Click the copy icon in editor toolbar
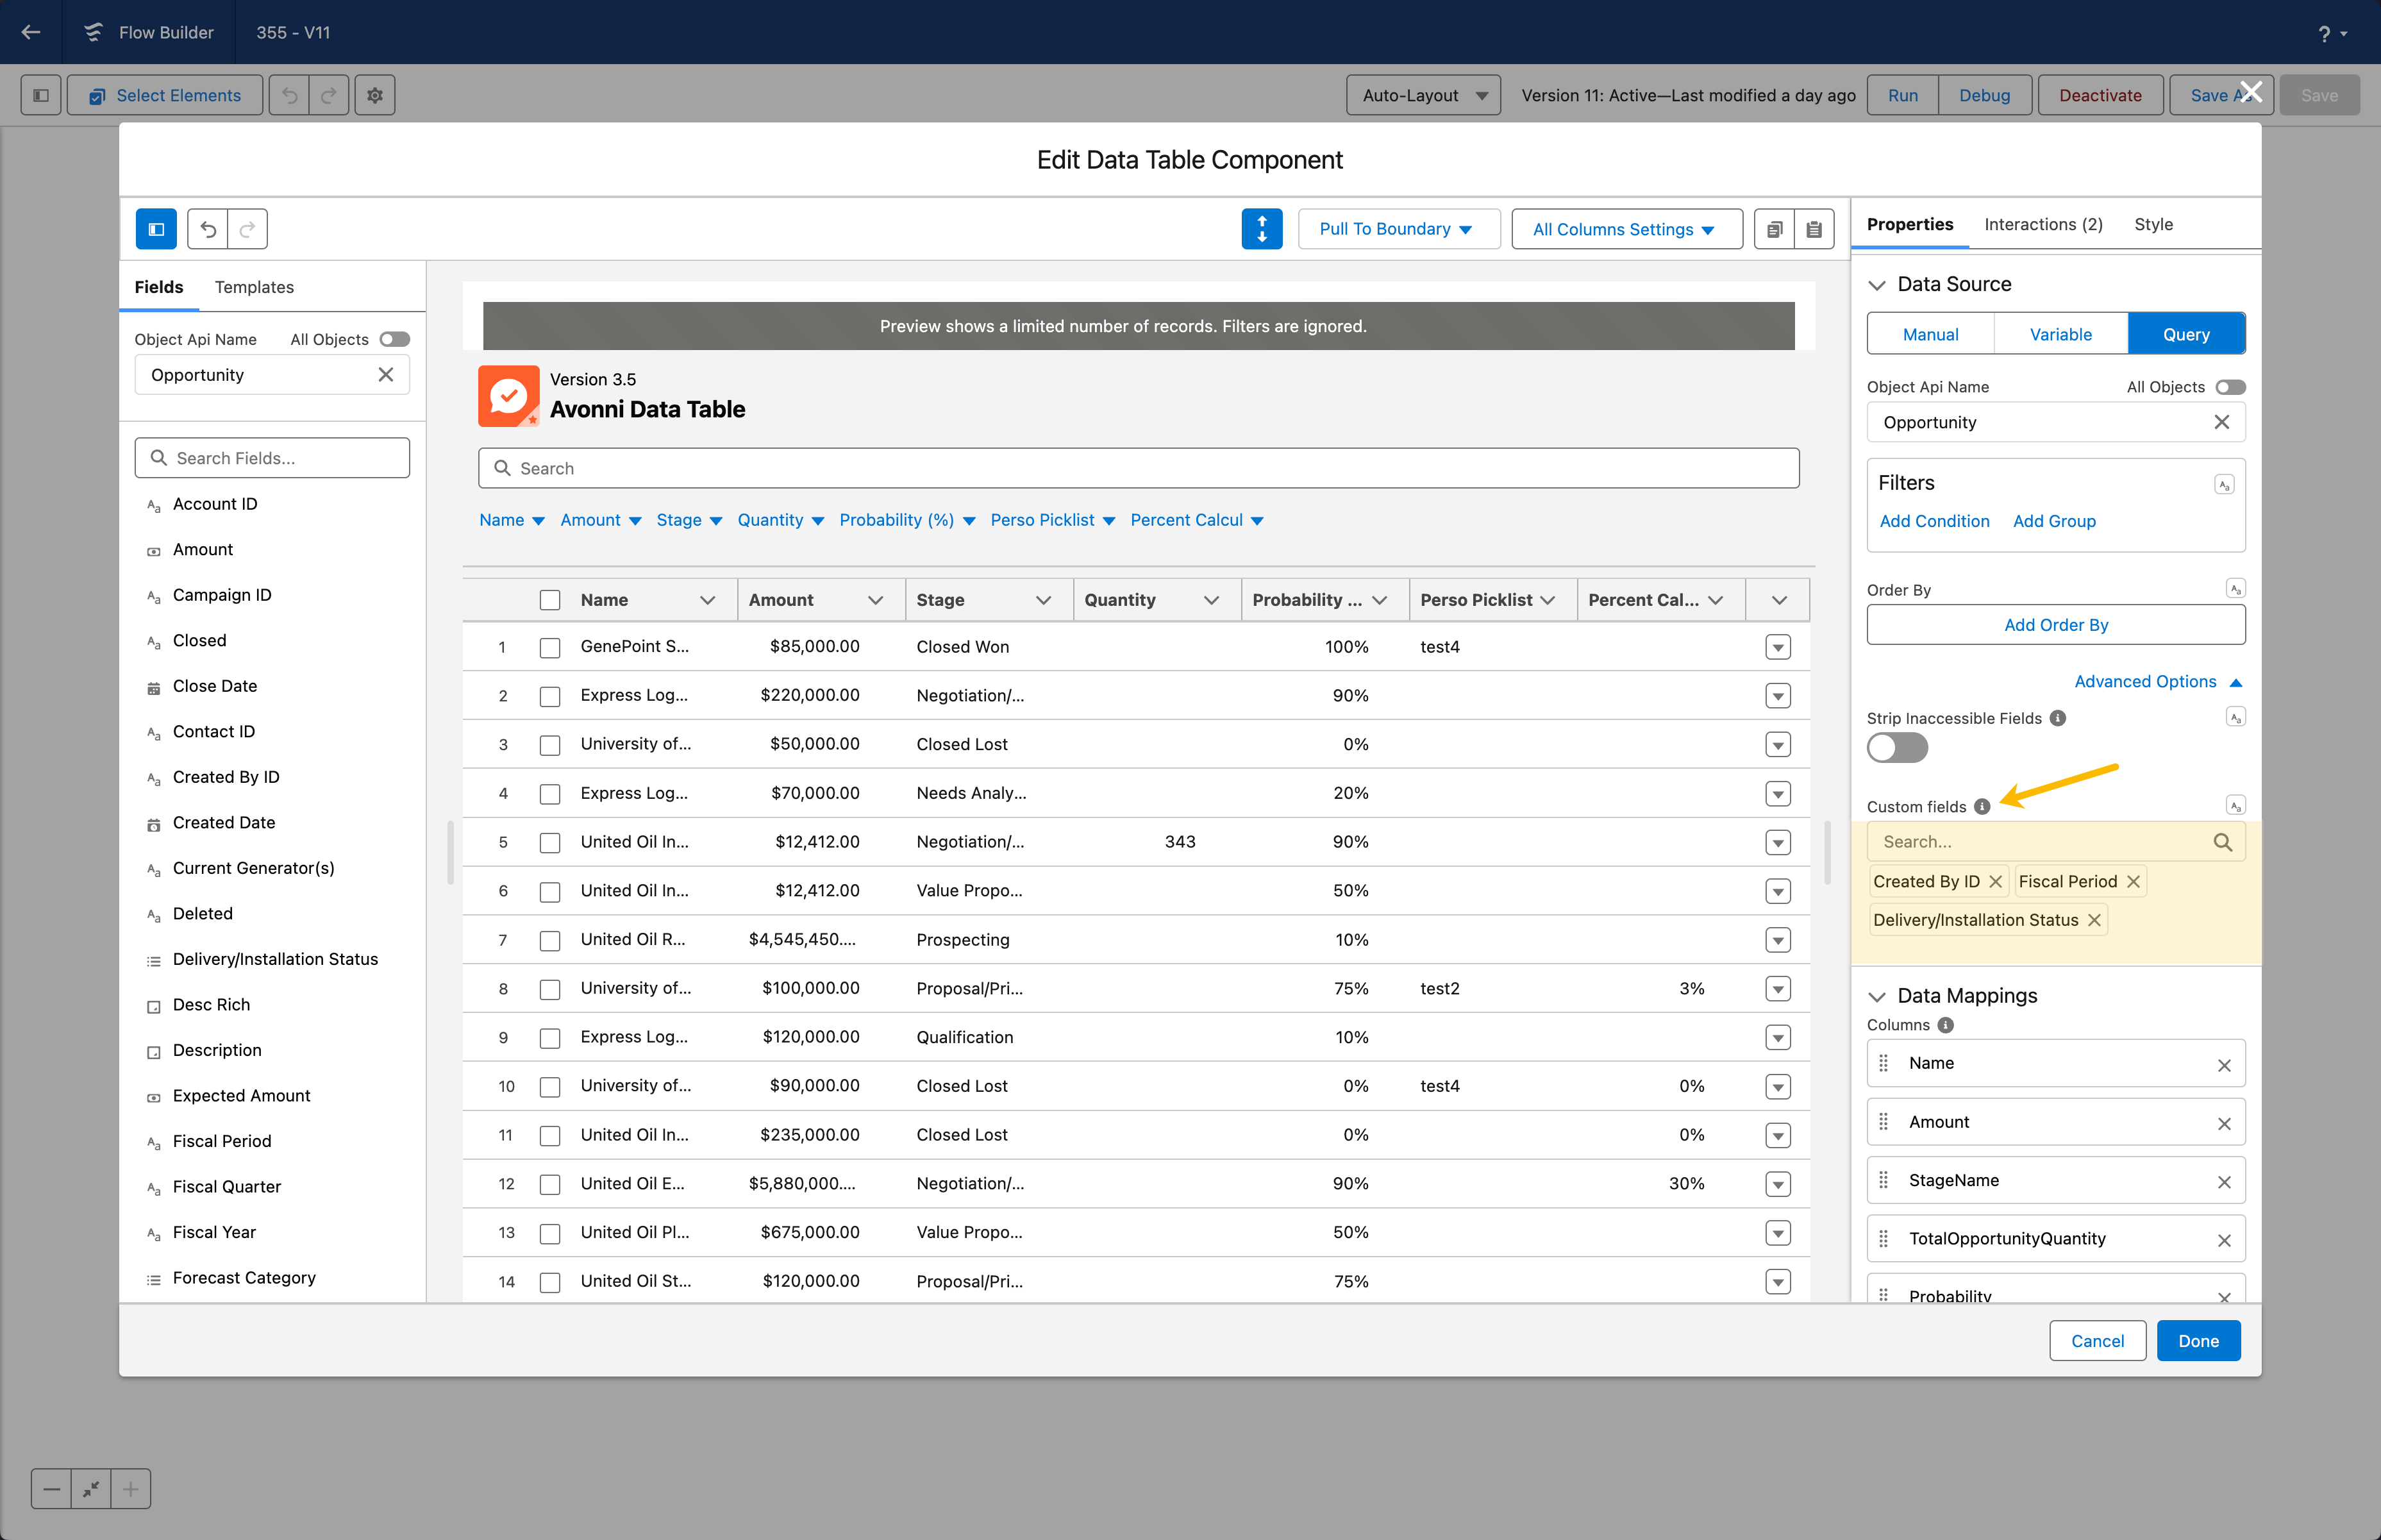The height and width of the screenshot is (1540, 2381). tap(1774, 229)
